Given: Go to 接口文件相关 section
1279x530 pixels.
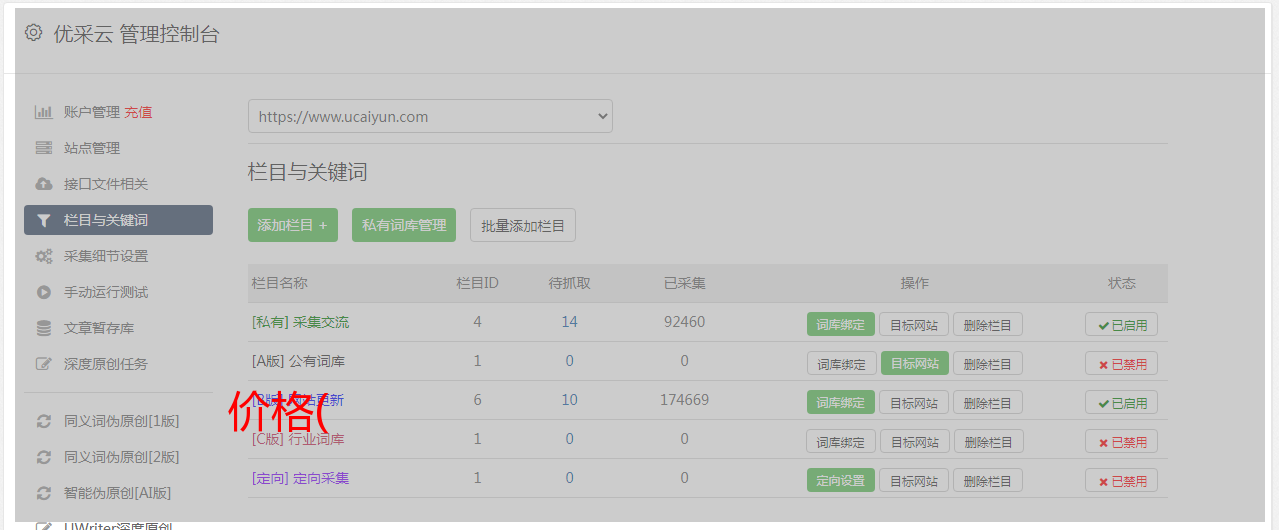Looking at the screenshot, I should [106, 184].
